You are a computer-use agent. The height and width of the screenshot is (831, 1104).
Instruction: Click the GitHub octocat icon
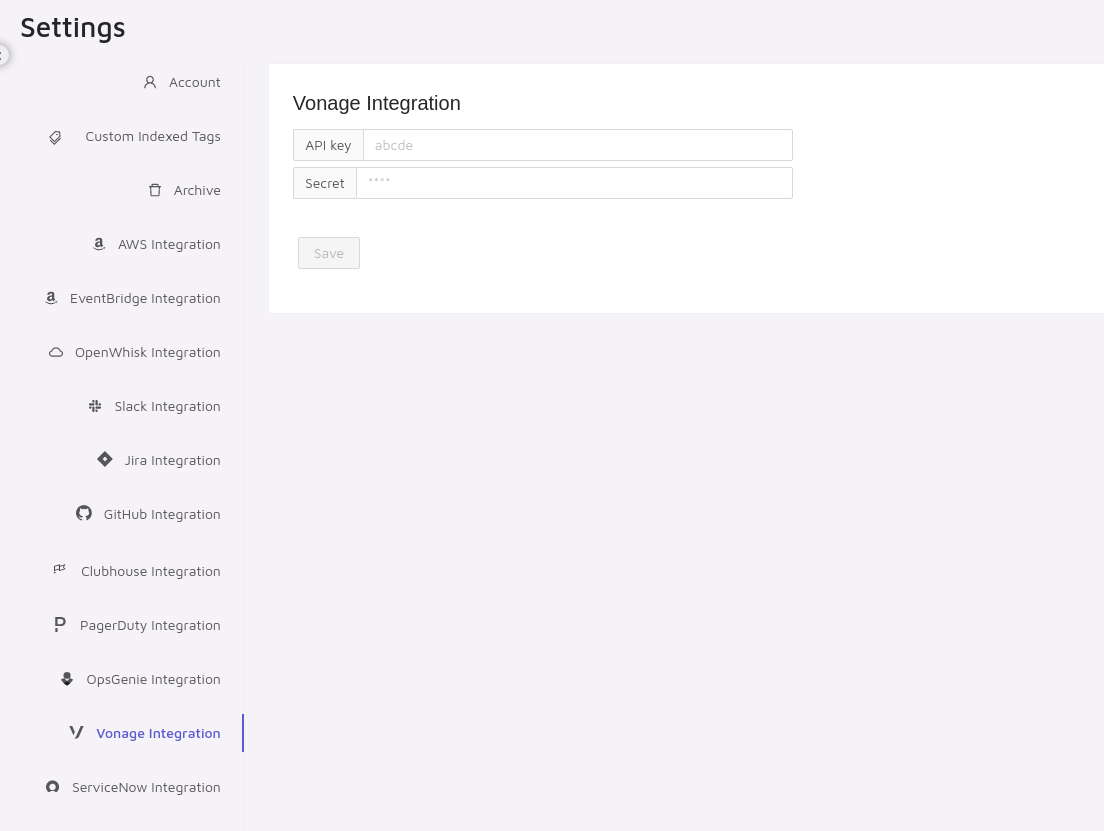pos(84,513)
